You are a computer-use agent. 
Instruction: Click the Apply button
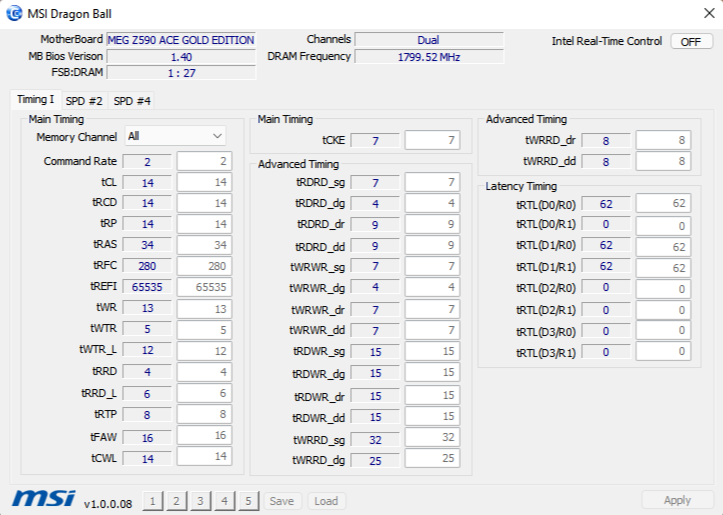click(677, 500)
